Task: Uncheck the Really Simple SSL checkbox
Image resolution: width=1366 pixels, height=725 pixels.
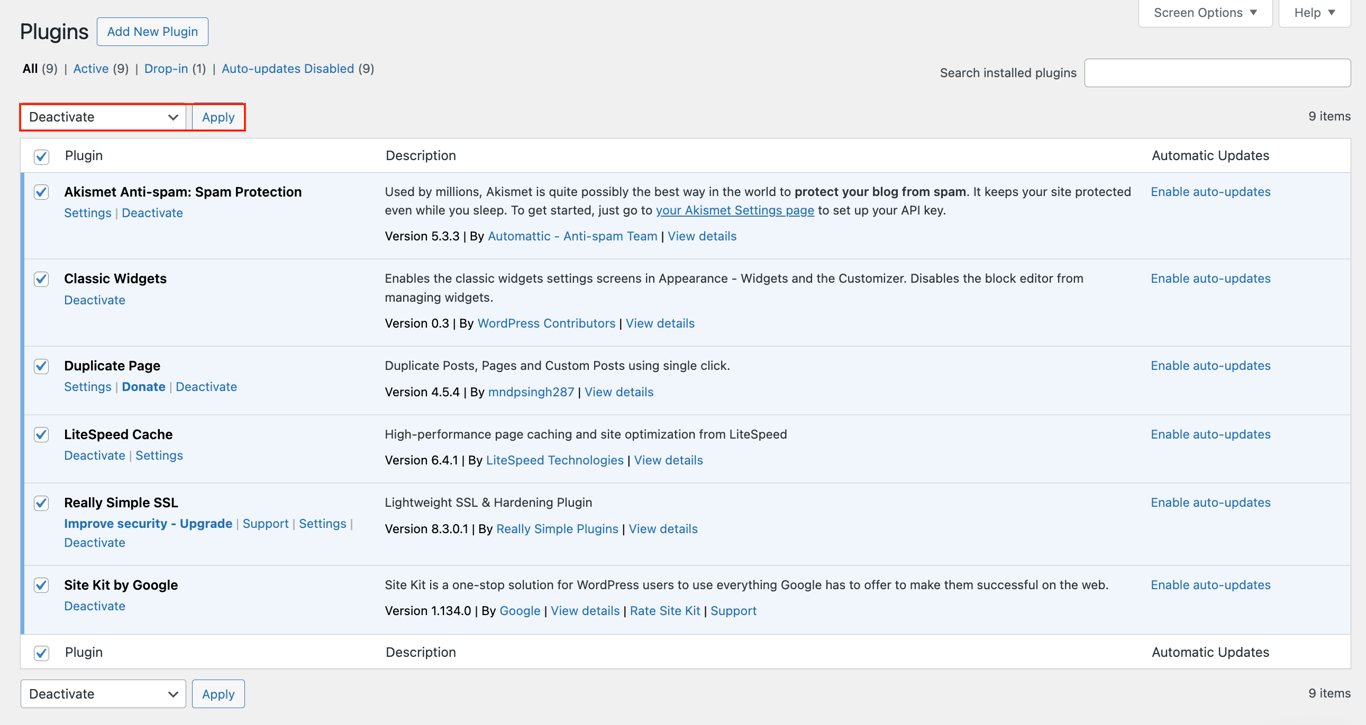Action: (x=41, y=503)
